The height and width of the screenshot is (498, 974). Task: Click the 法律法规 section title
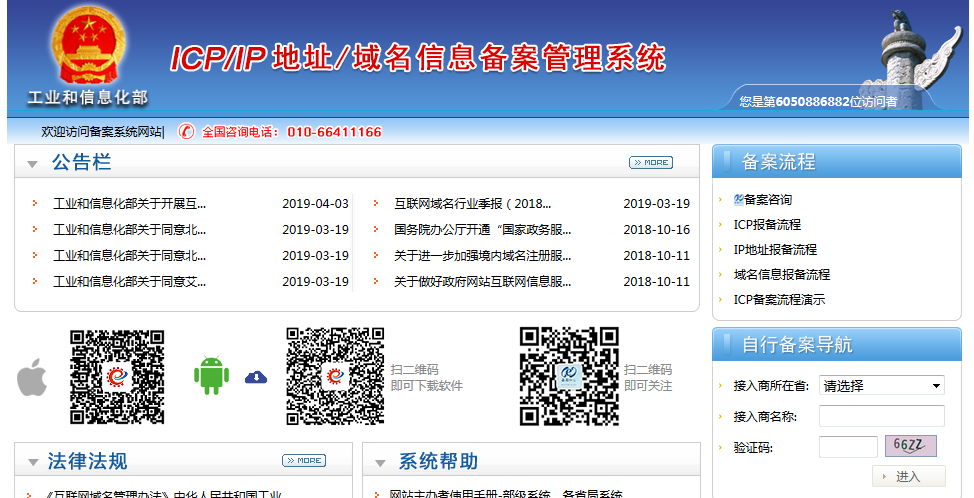pyautogui.click(x=88, y=461)
